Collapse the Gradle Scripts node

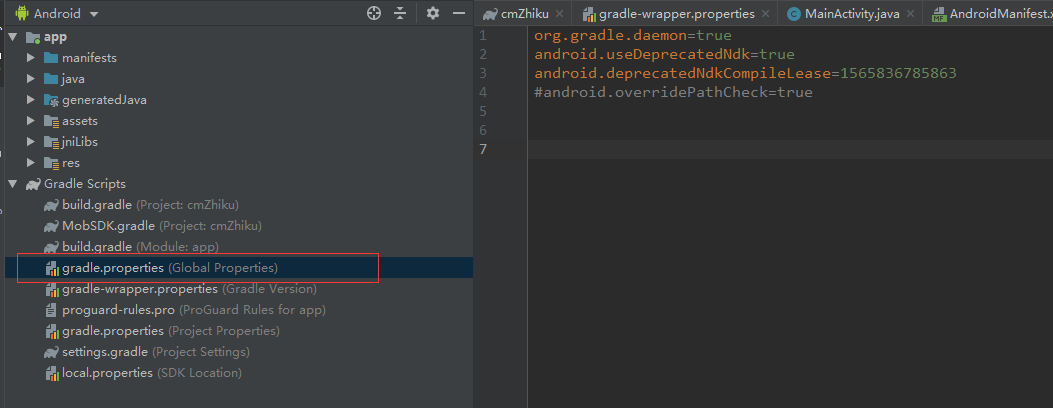pos(12,183)
